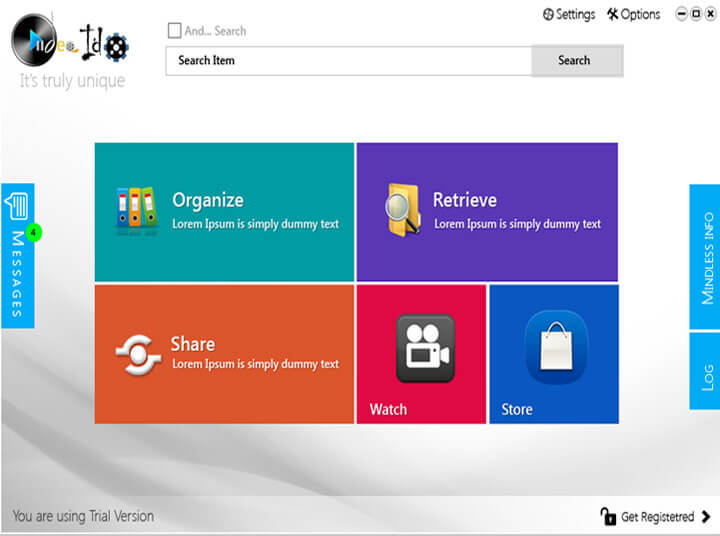720x536 pixels.
Task: Open the Log side tab
Action: coord(704,371)
